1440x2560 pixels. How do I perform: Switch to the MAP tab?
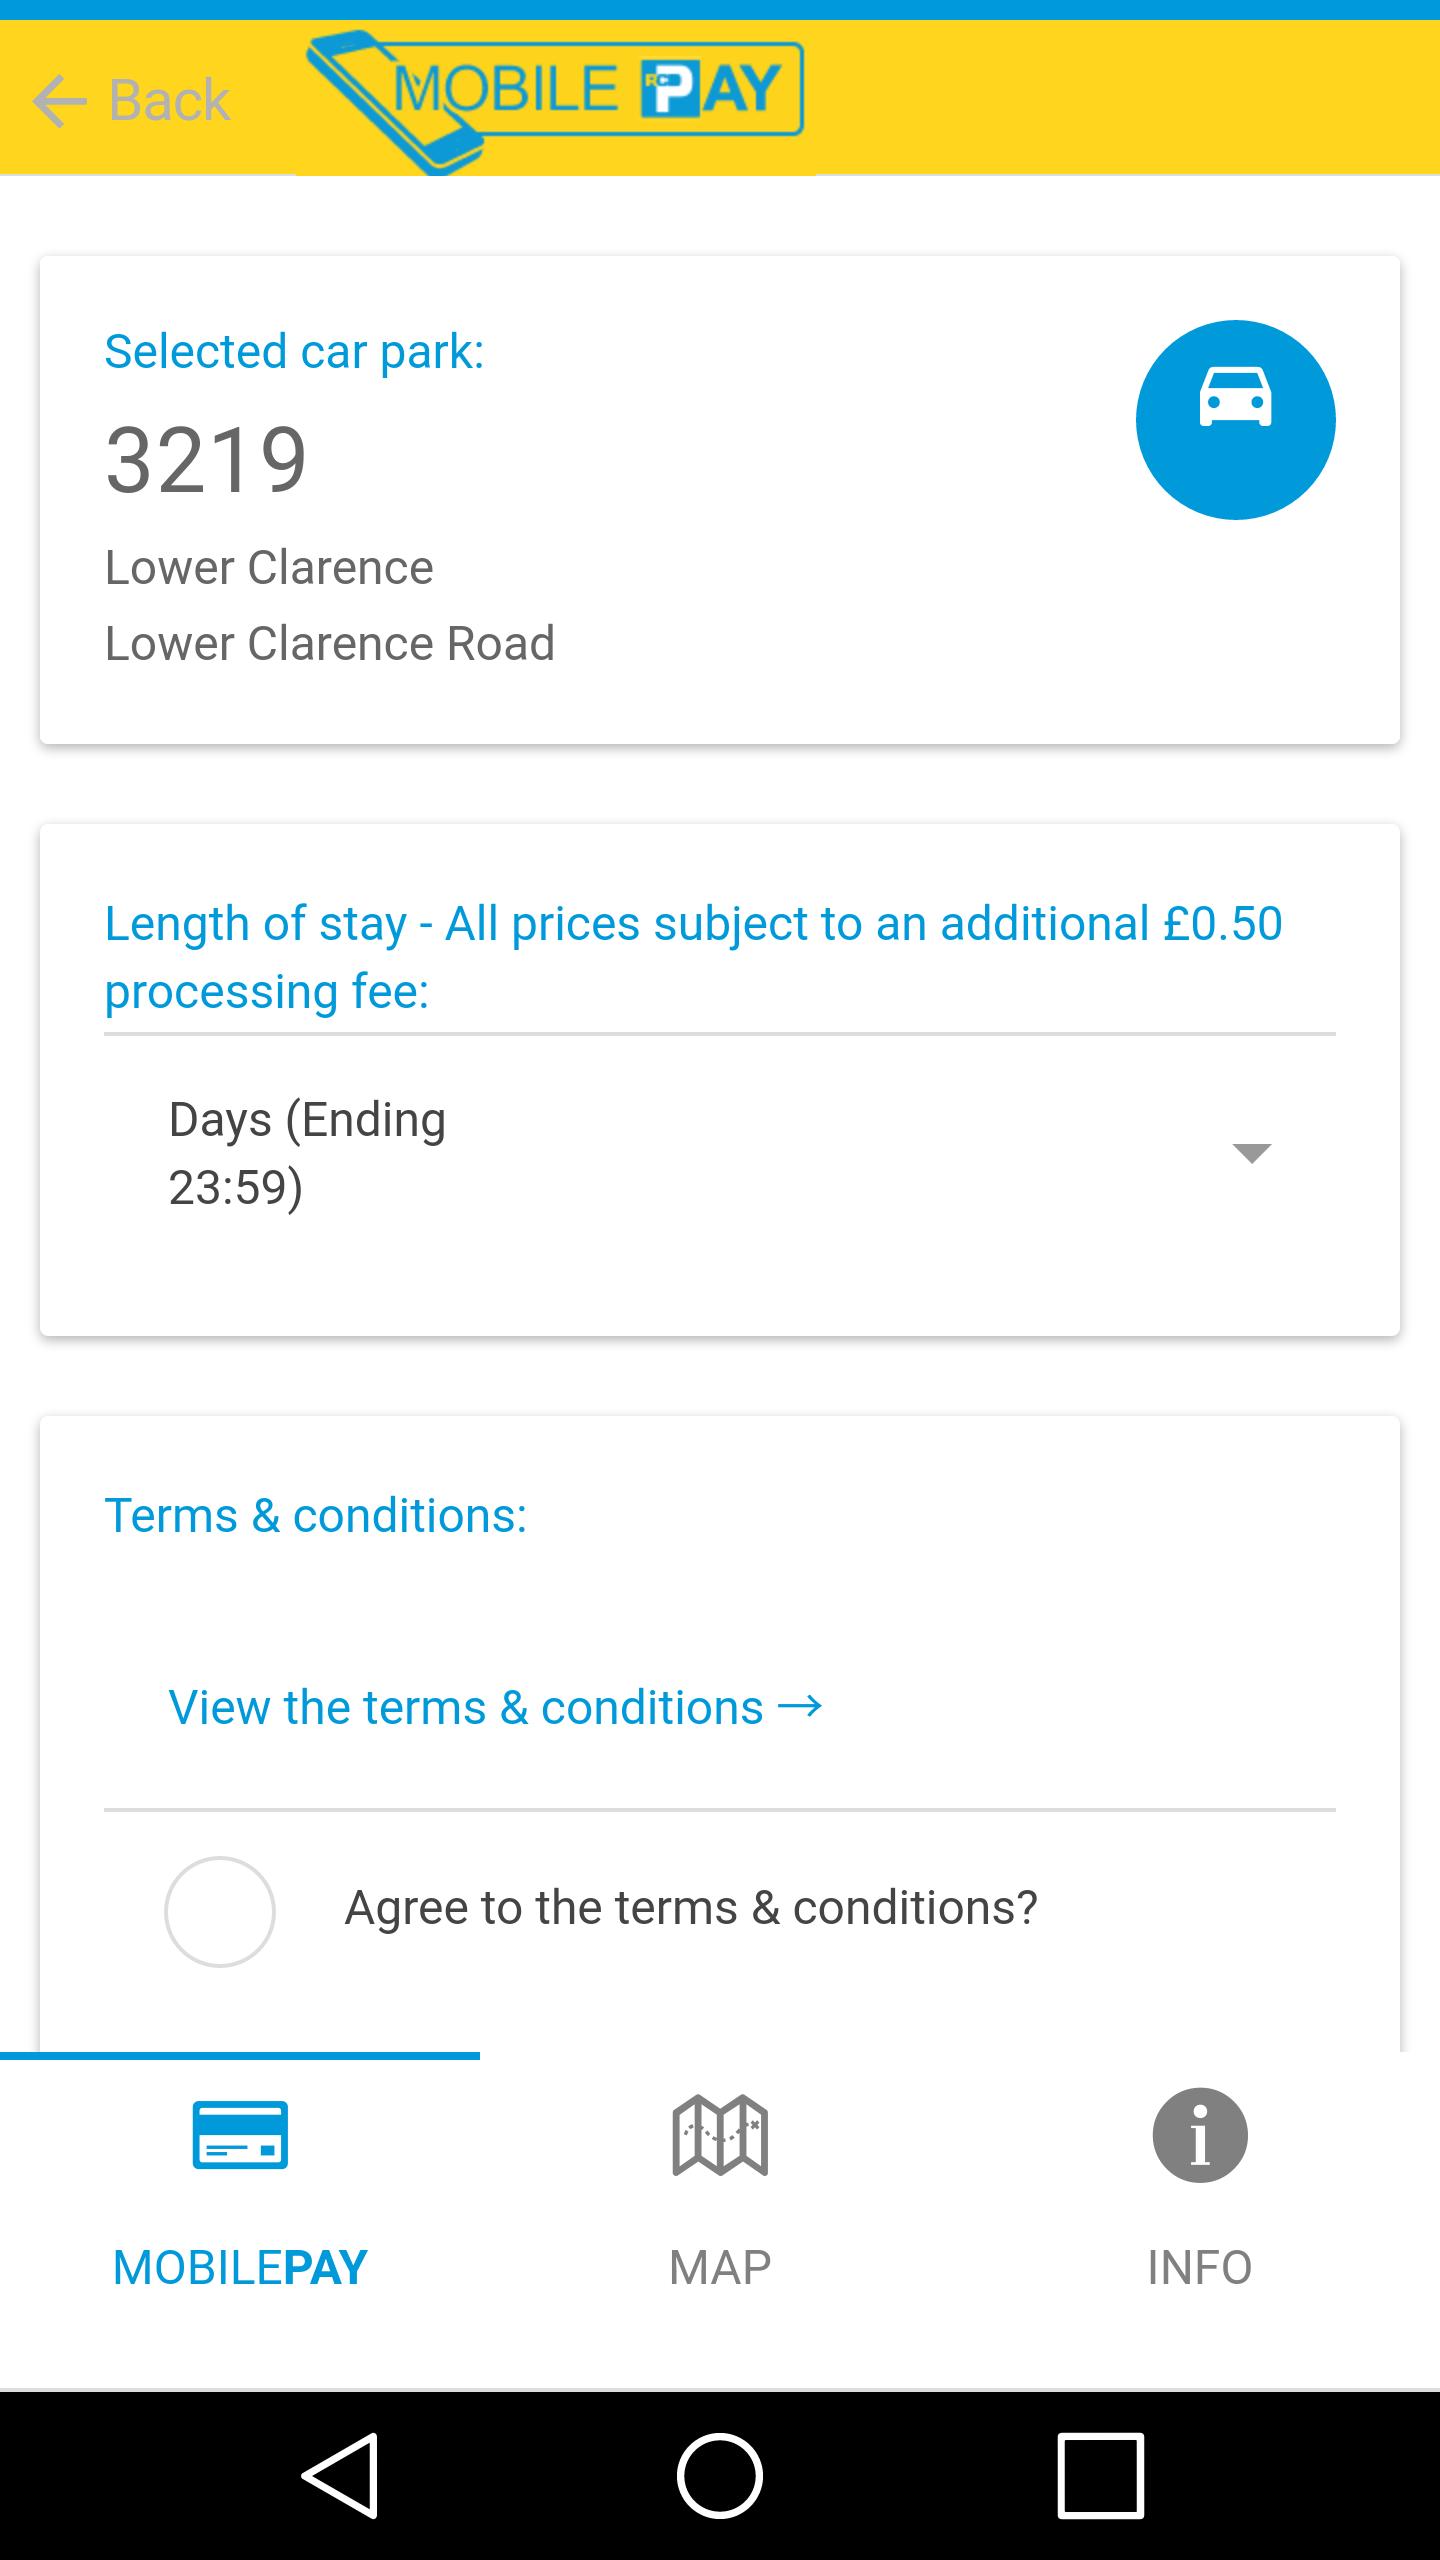(x=720, y=2267)
